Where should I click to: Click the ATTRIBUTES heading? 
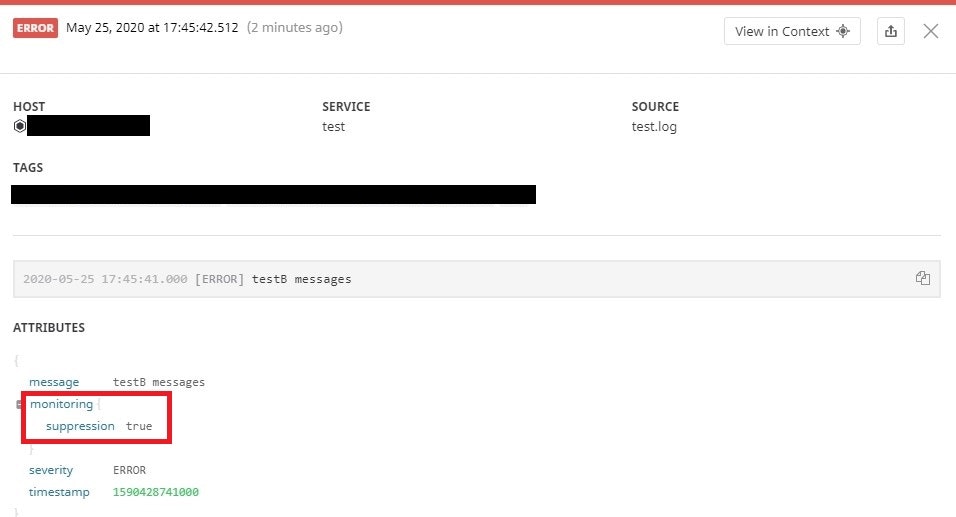49,327
